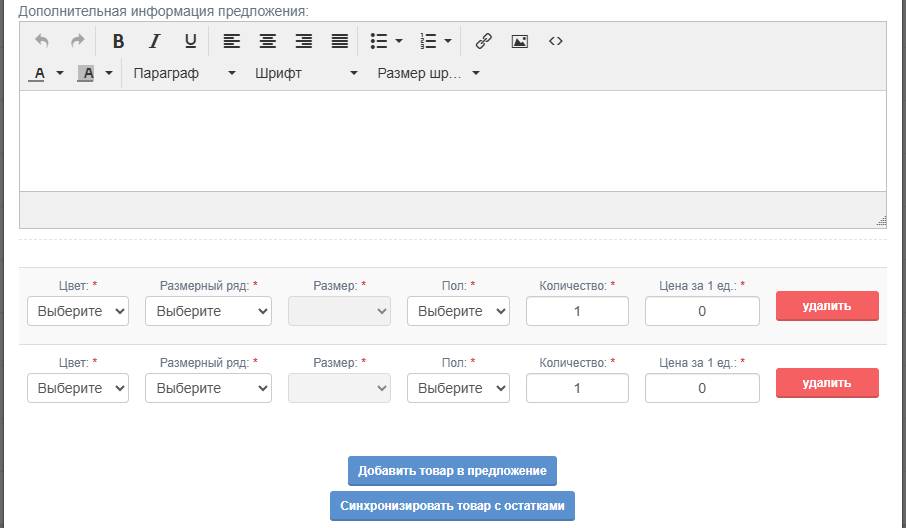Grab the editor resize handle
The height and width of the screenshot is (528, 906).
point(881,220)
